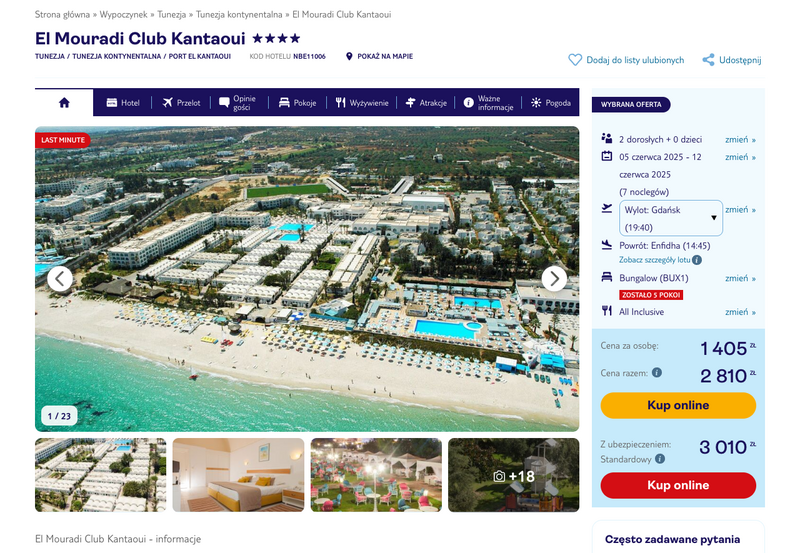Switch to the Pokoje tab
The width and height of the screenshot is (800, 553).
(297, 103)
